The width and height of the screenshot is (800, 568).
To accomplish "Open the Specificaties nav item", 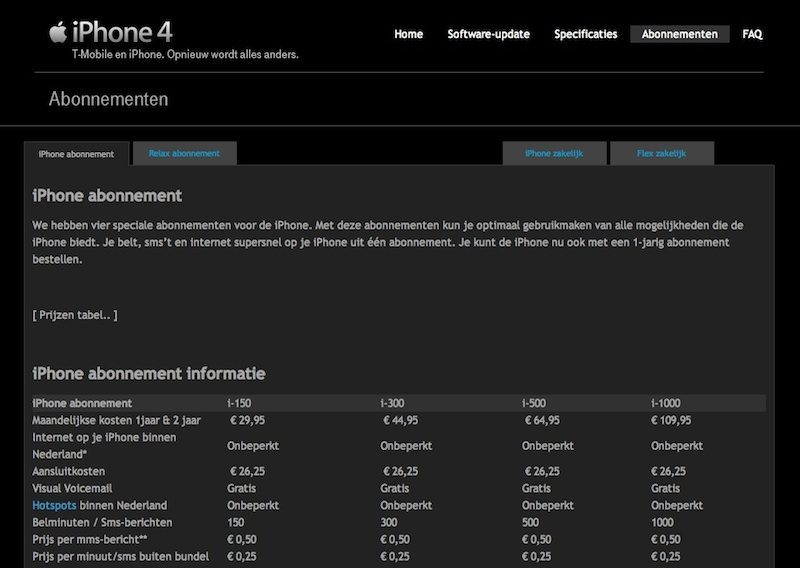I will tap(586, 34).
